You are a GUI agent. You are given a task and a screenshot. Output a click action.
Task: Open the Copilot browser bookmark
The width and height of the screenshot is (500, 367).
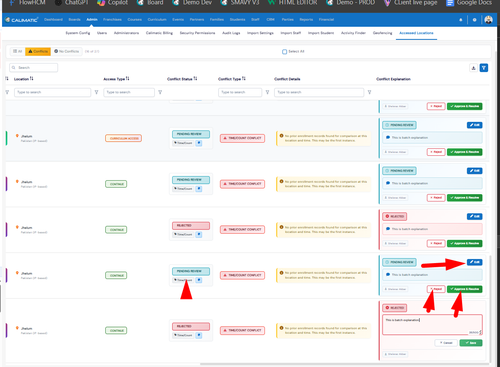point(113,3)
